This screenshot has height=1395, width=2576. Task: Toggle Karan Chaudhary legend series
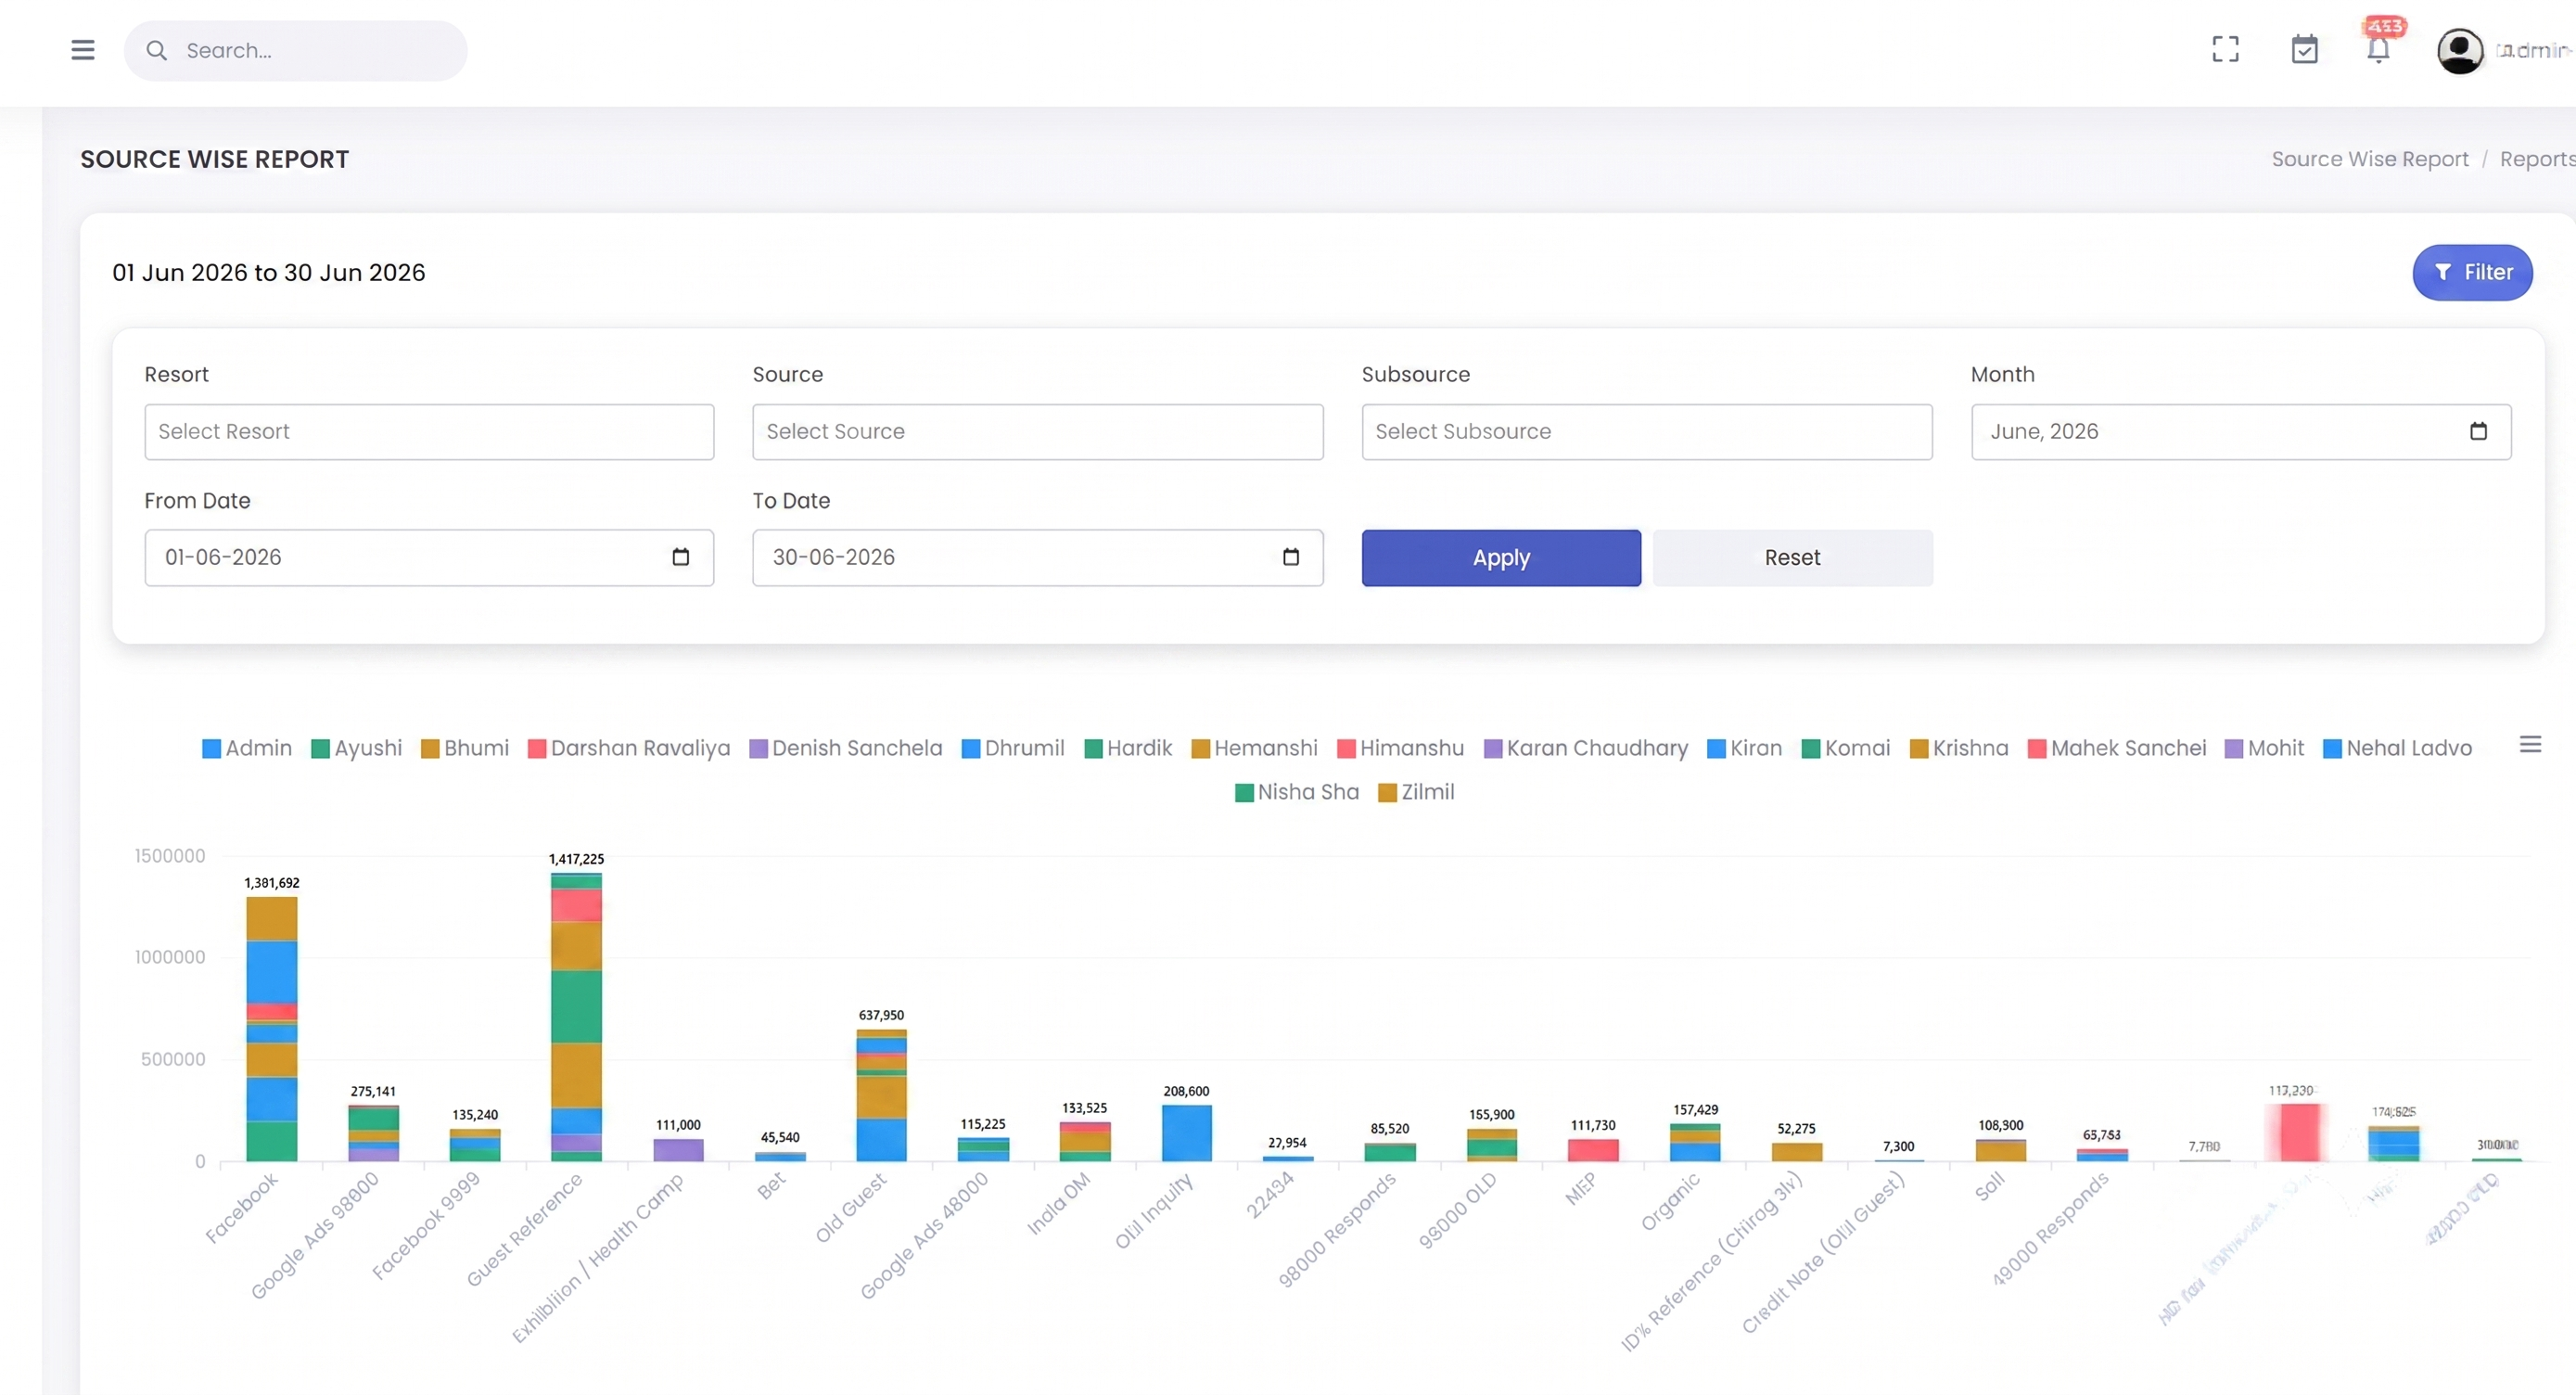point(1586,748)
